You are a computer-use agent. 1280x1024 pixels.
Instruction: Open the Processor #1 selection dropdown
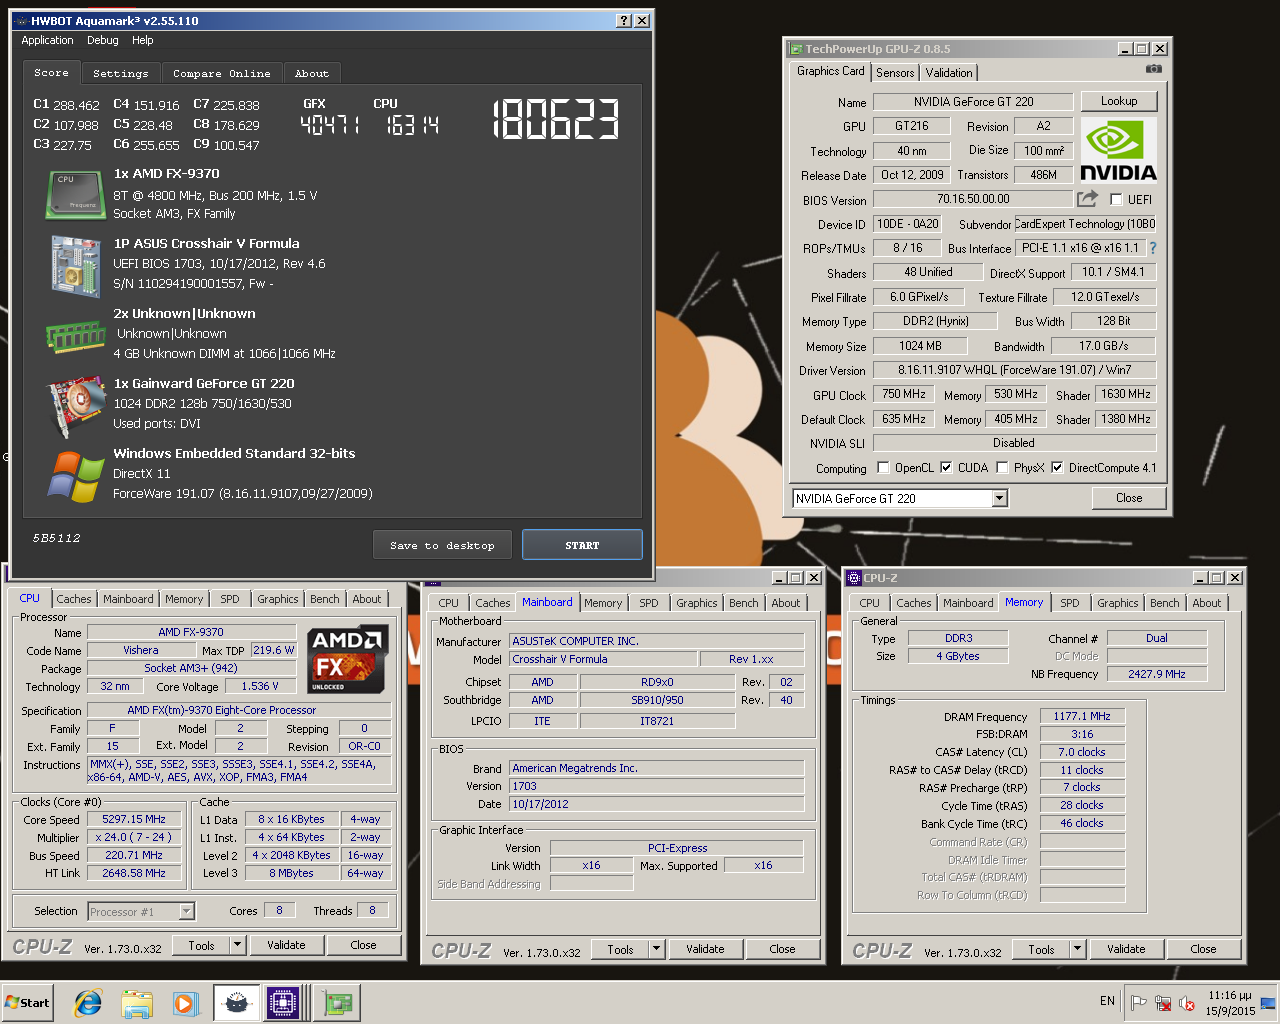(186, 911)
